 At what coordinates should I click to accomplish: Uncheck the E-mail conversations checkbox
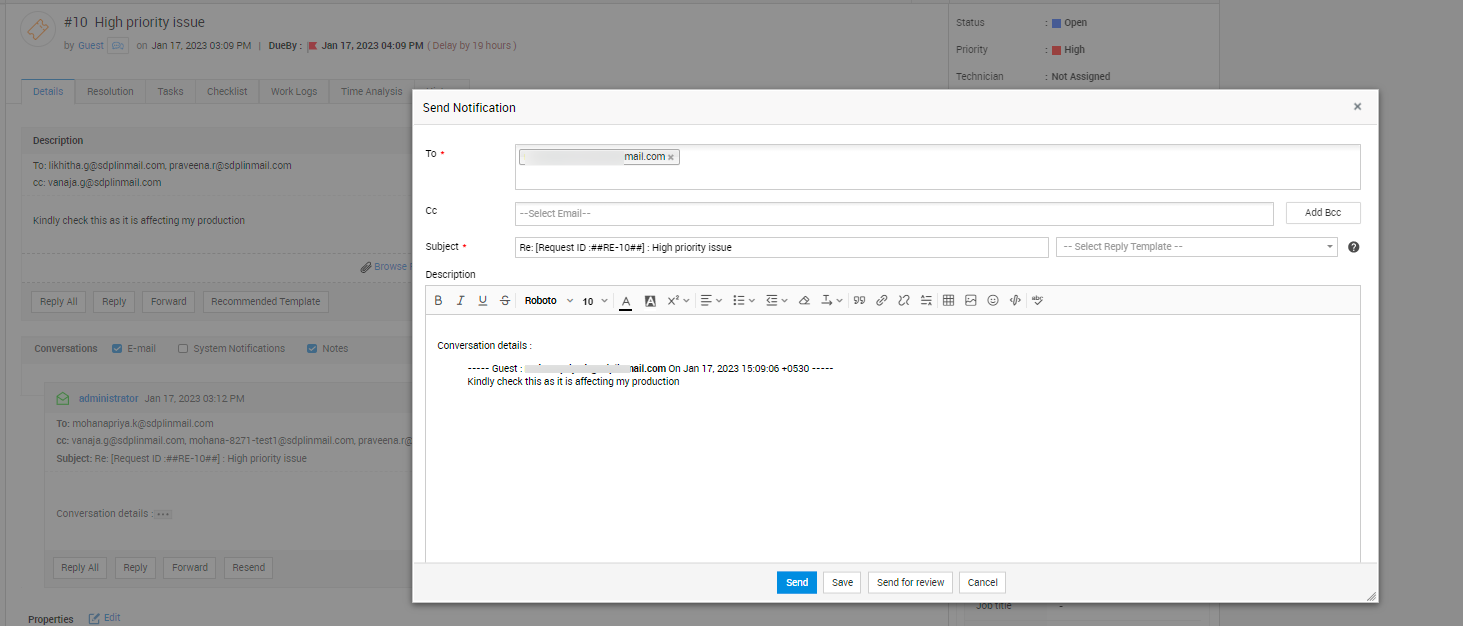117,349
